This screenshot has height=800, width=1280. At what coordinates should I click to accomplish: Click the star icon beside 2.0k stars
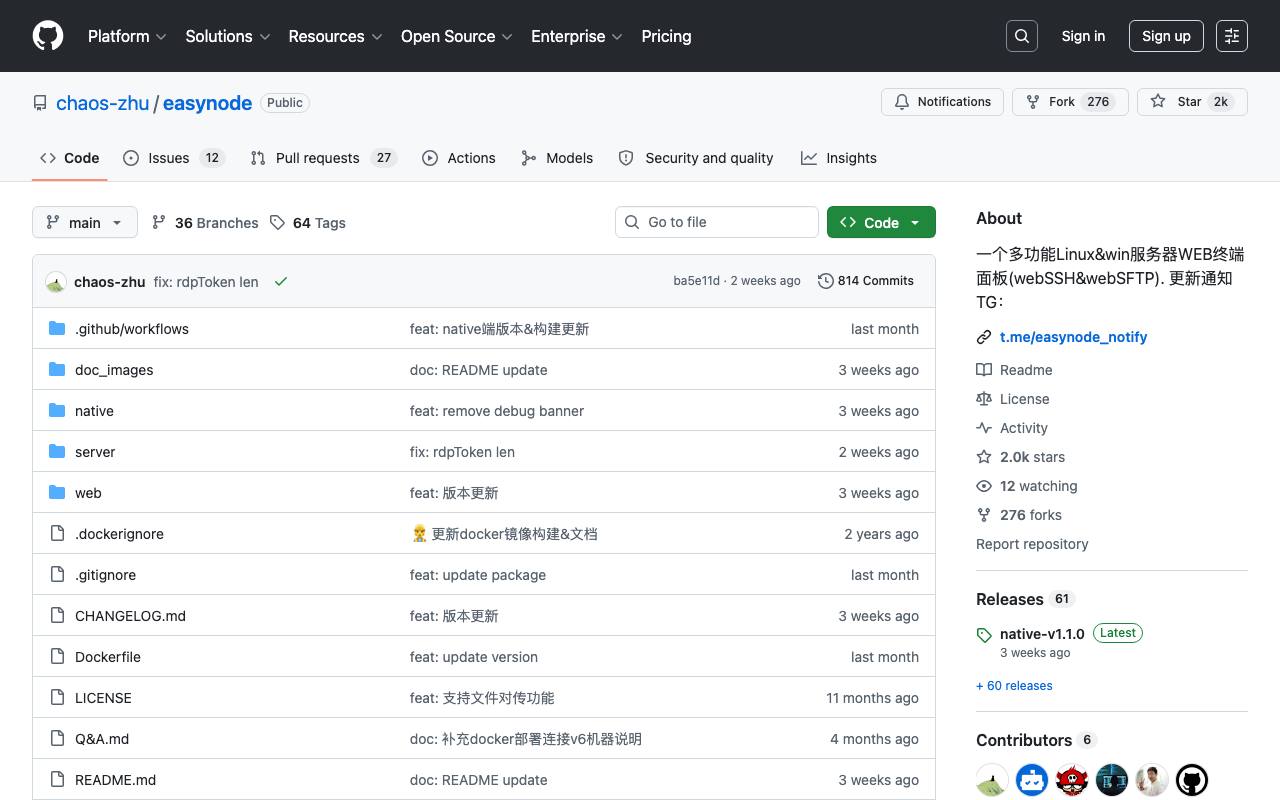pyautogui.click(x=984, y=456)
